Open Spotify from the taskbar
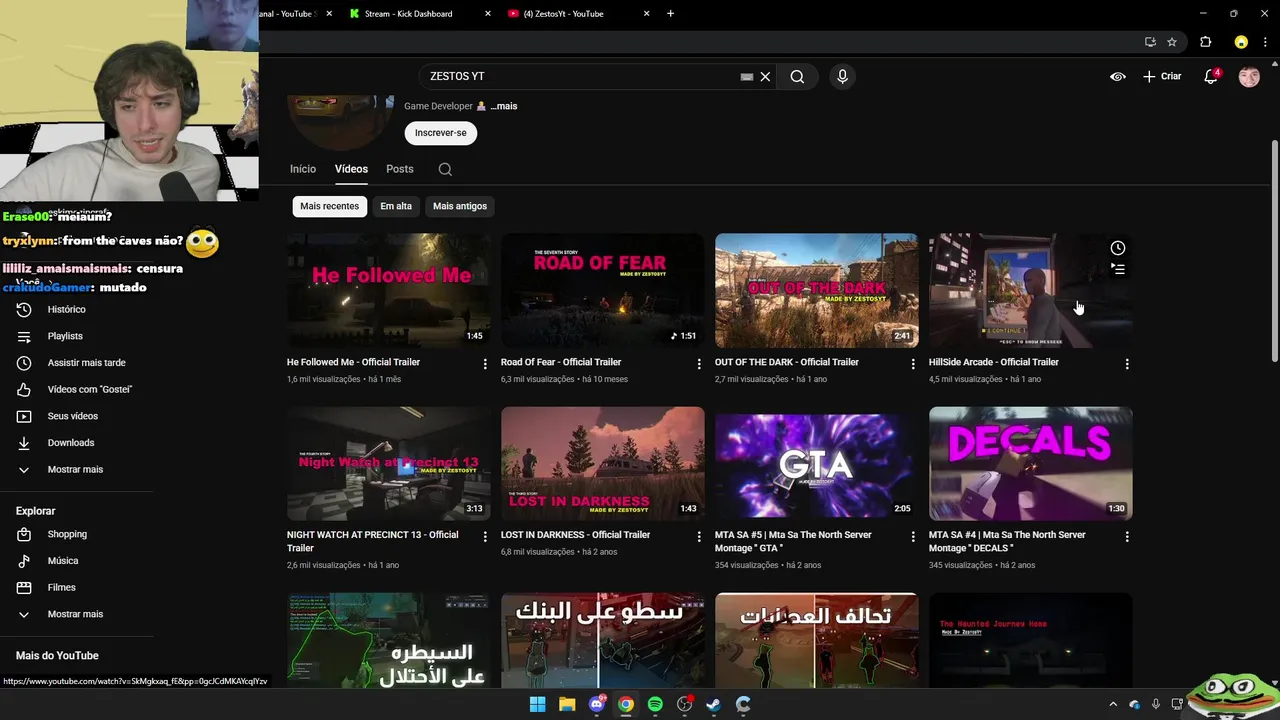Image resolution: width=1280 pixels, height=720 pixels. point(655,704)
